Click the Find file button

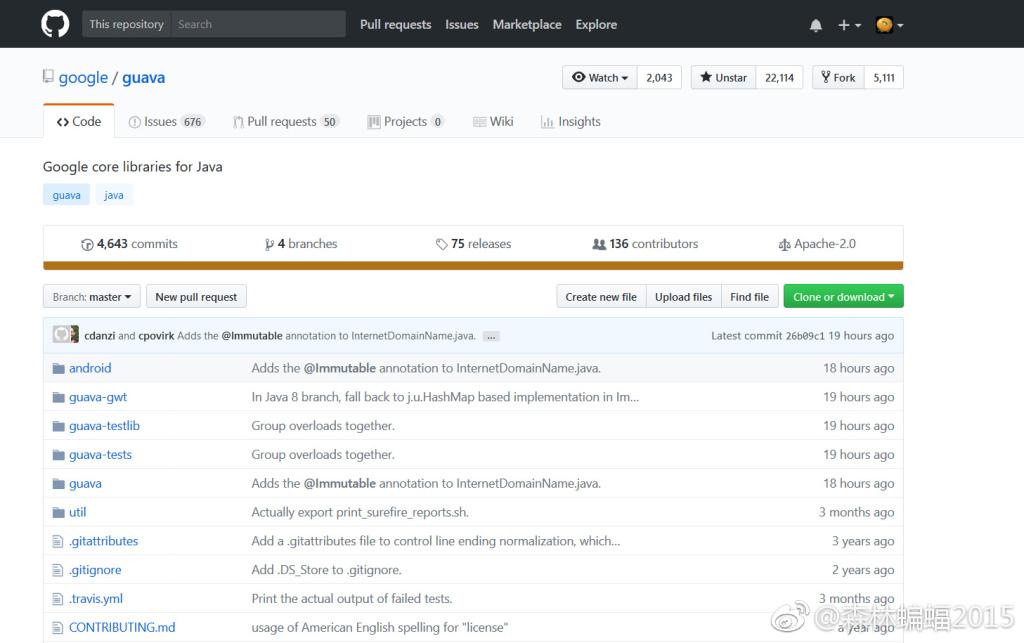[x=750, y=296]
